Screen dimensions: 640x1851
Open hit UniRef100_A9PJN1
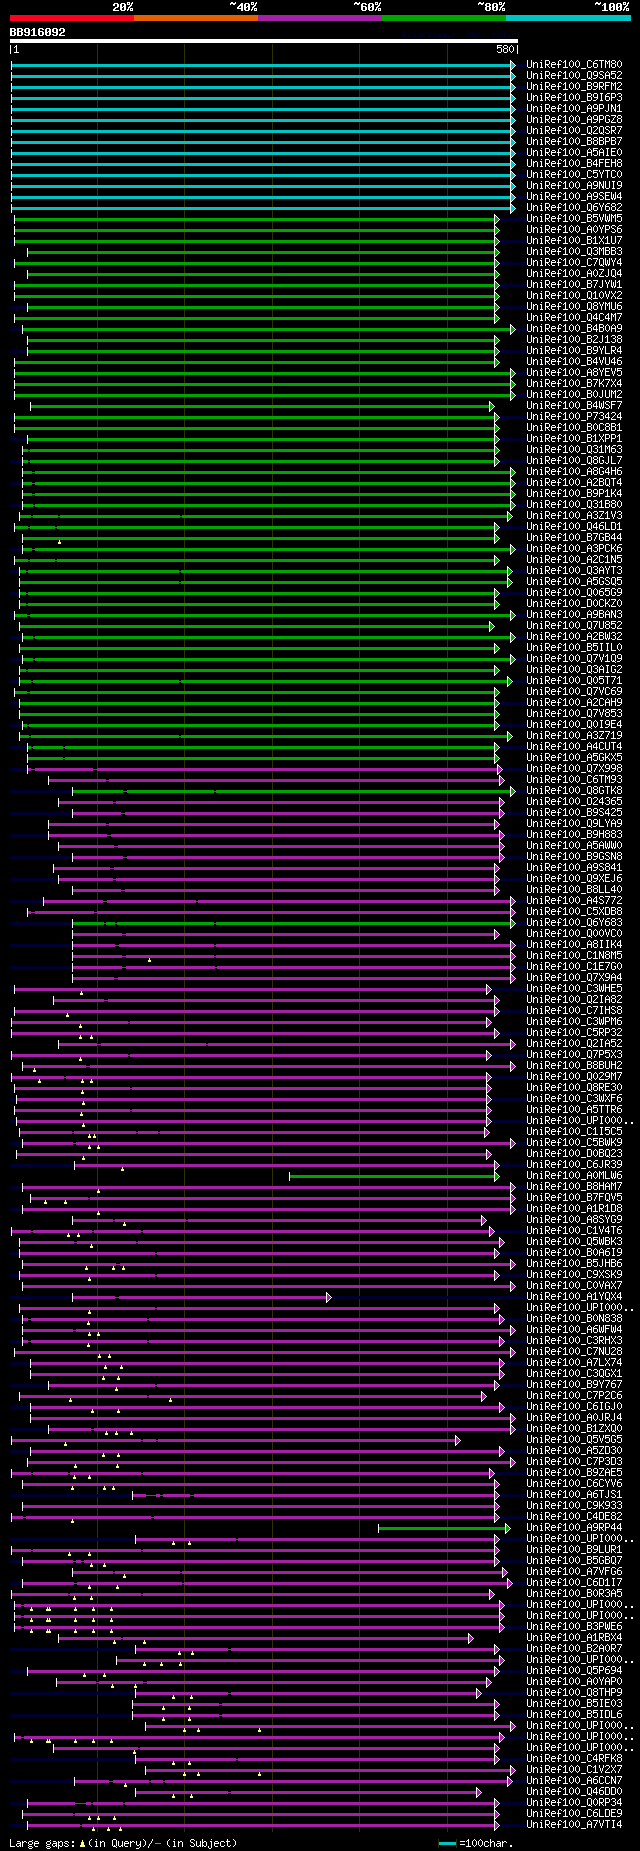click(x=574, y=109)
